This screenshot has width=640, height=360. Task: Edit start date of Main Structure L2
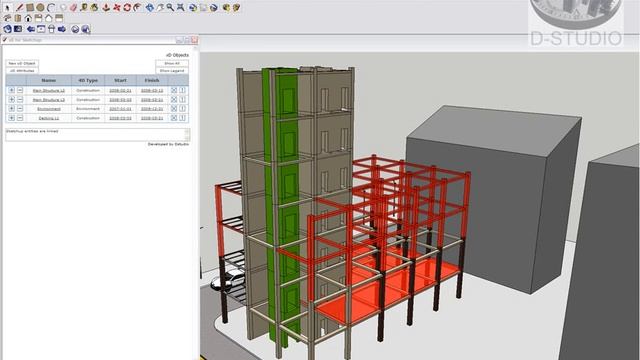(x=120, y=90)
